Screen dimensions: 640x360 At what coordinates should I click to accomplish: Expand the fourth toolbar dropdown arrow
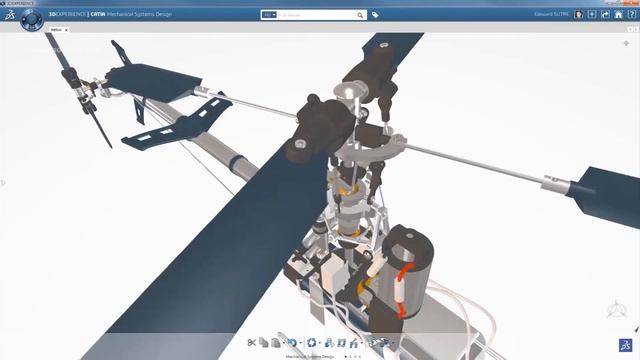coord(362,342)
